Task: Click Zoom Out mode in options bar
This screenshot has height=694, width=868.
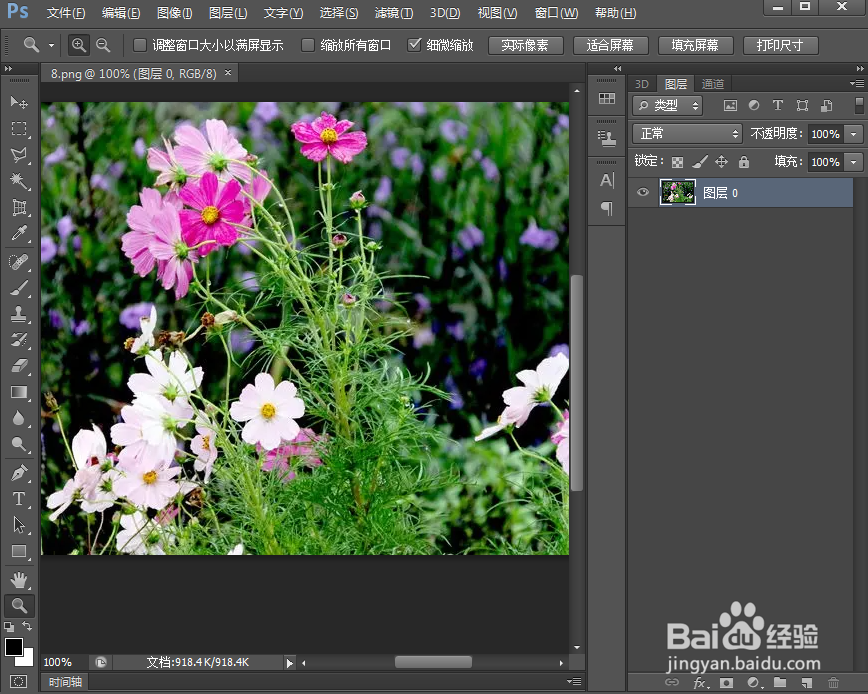Action: tap(104, 45)
